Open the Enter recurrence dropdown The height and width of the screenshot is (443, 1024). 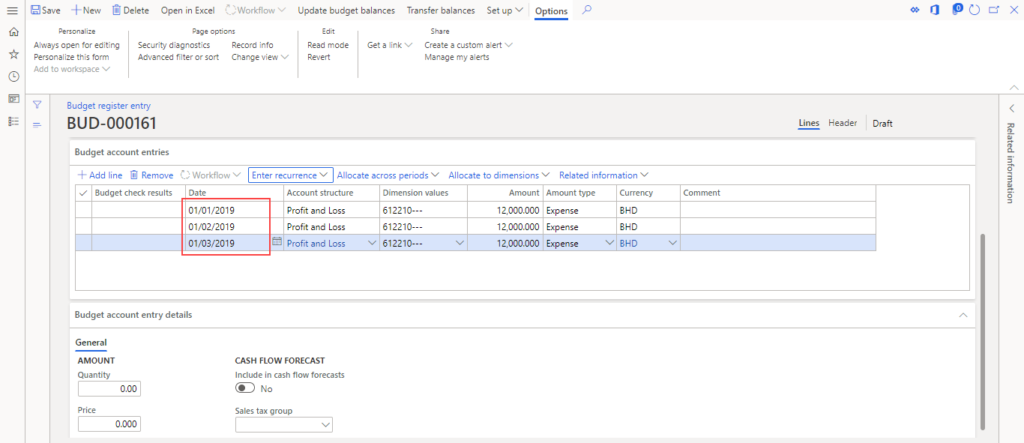(290, 175)
